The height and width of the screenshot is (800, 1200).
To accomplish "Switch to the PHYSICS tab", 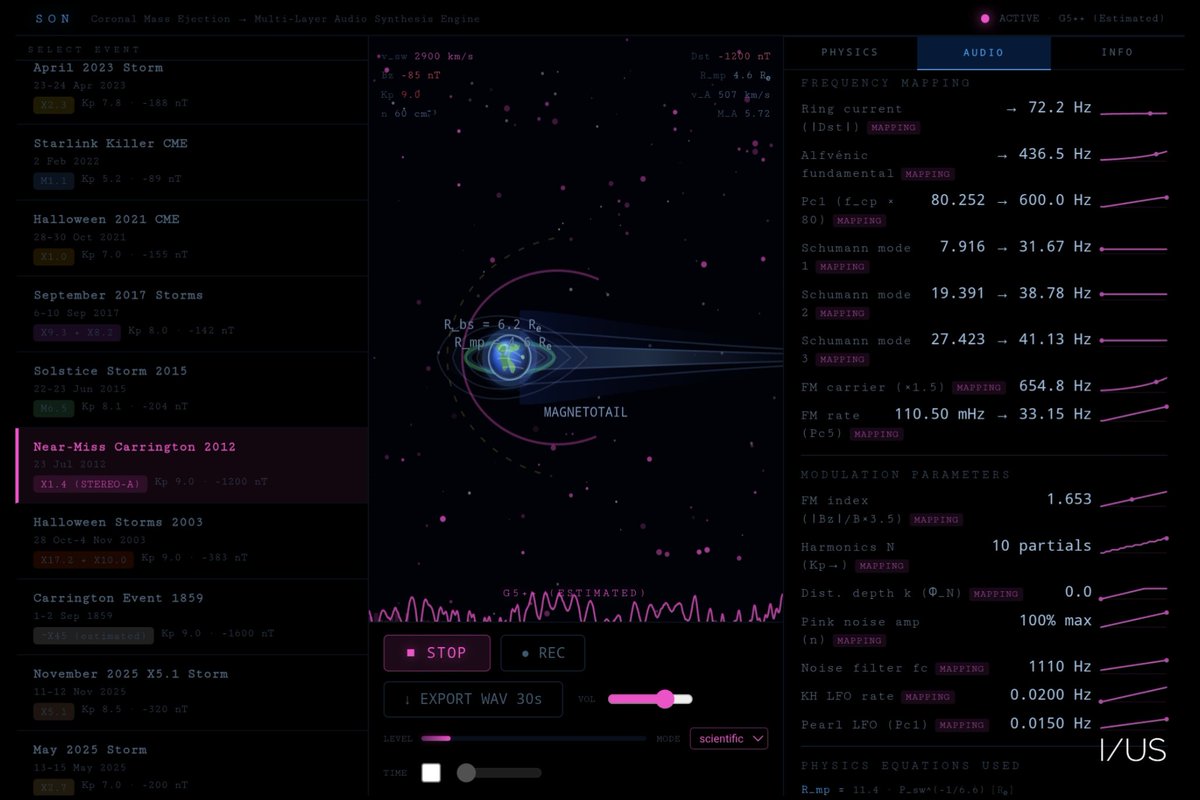I will (x=849, y=52).
